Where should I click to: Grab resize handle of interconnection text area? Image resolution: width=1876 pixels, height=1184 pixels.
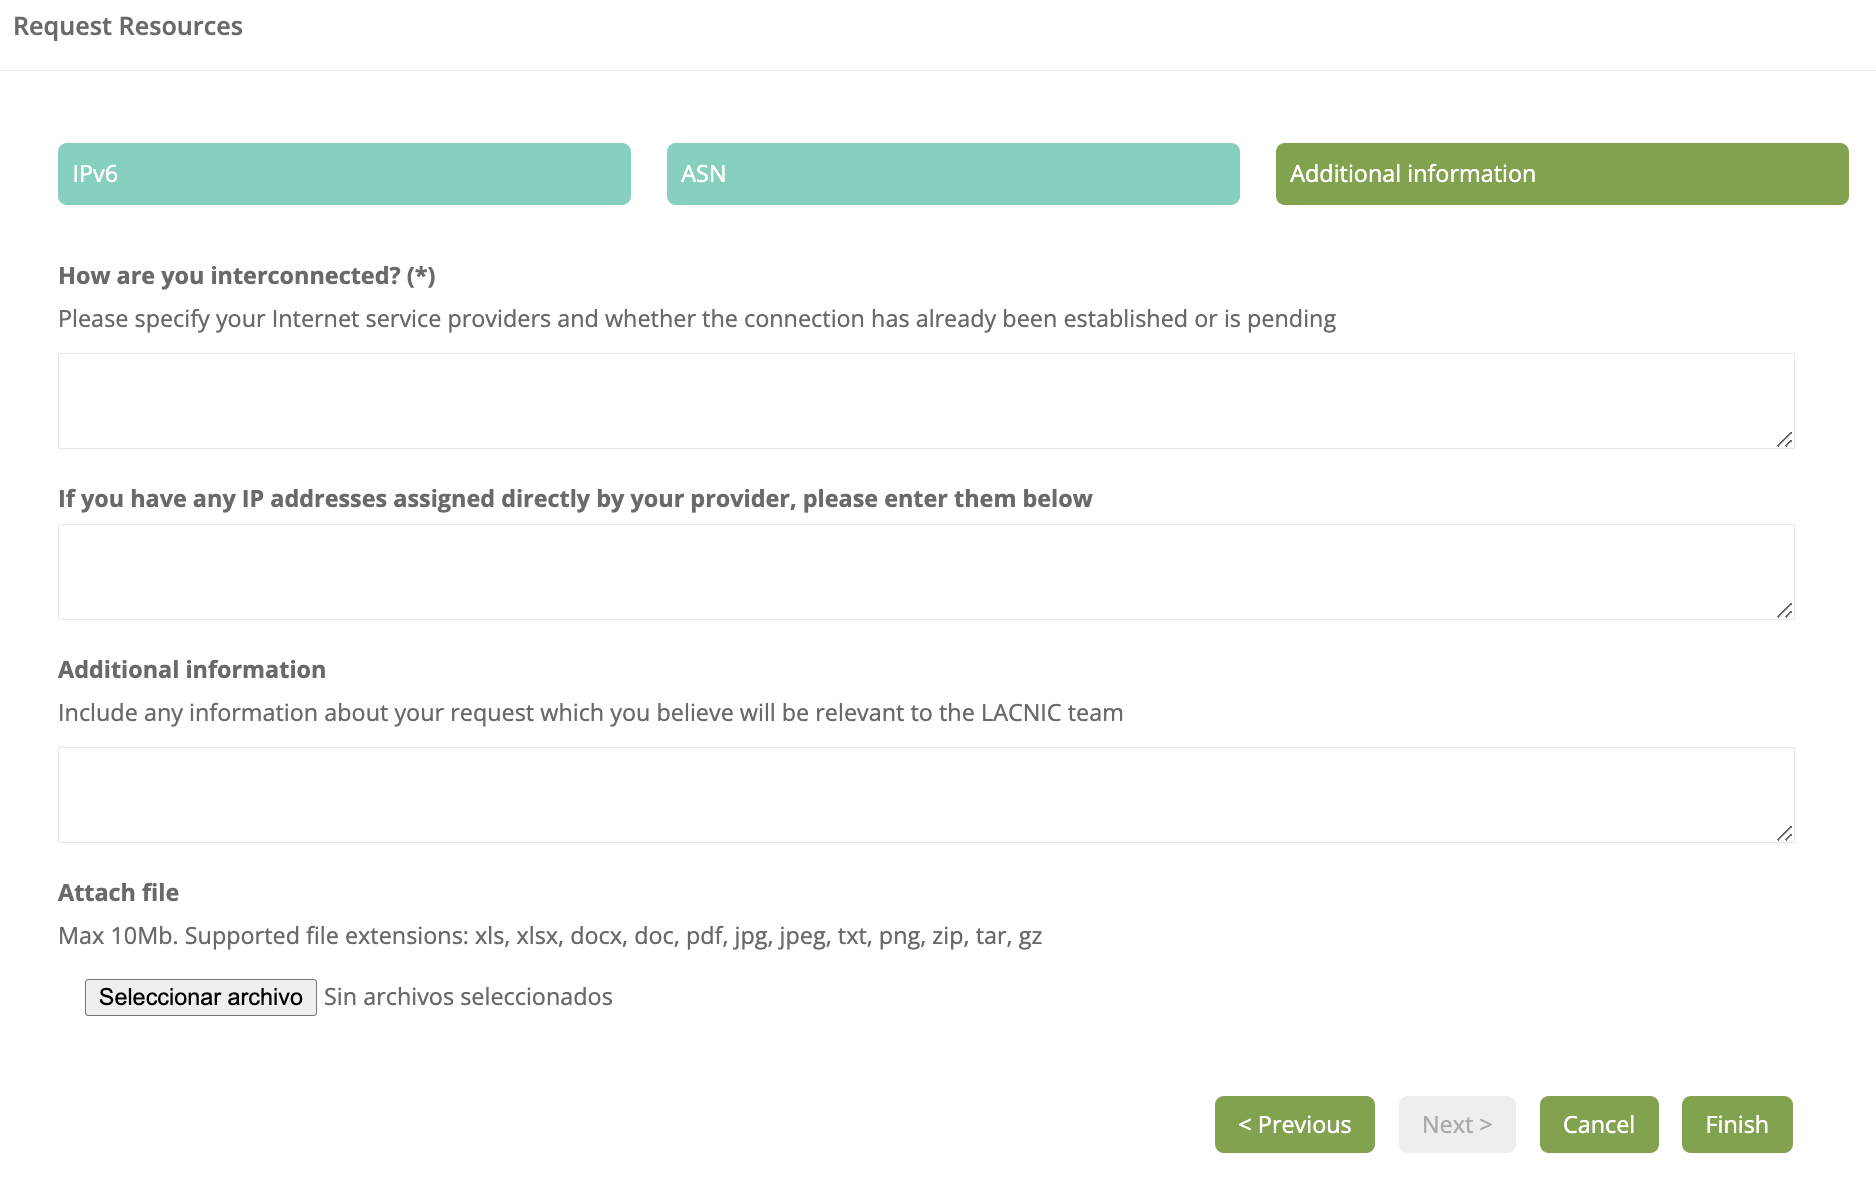1784,439
